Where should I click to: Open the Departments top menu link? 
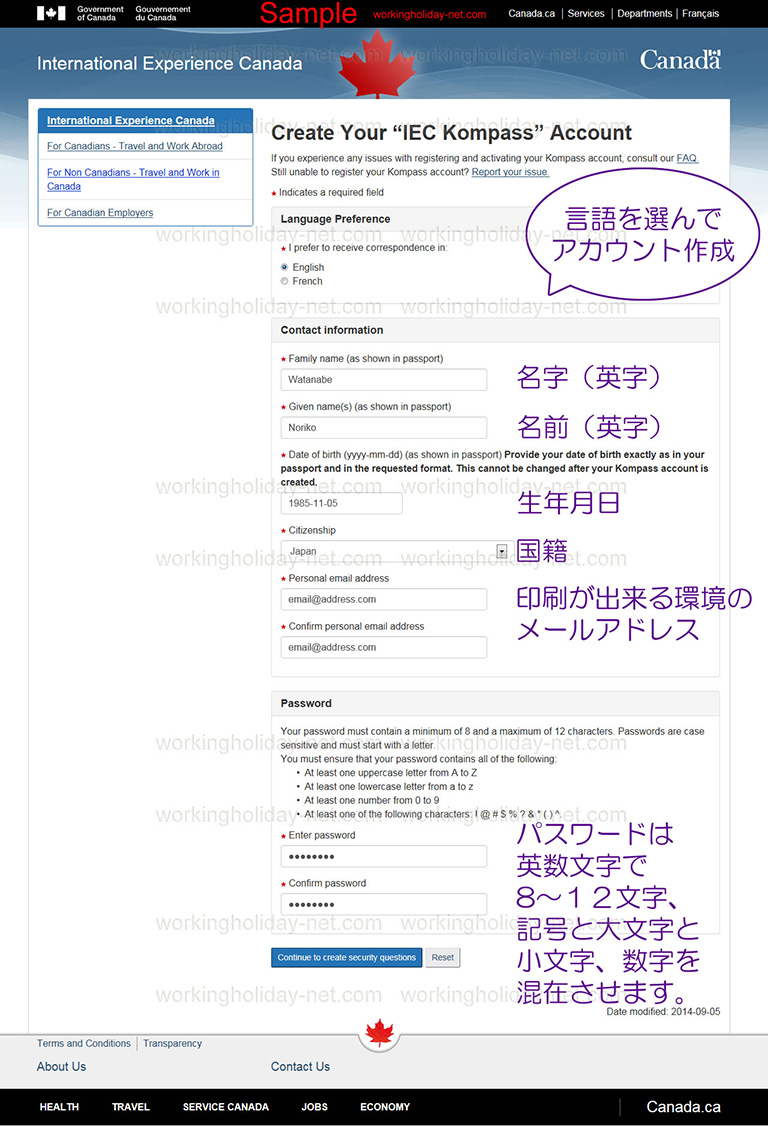tap(644, 14)
